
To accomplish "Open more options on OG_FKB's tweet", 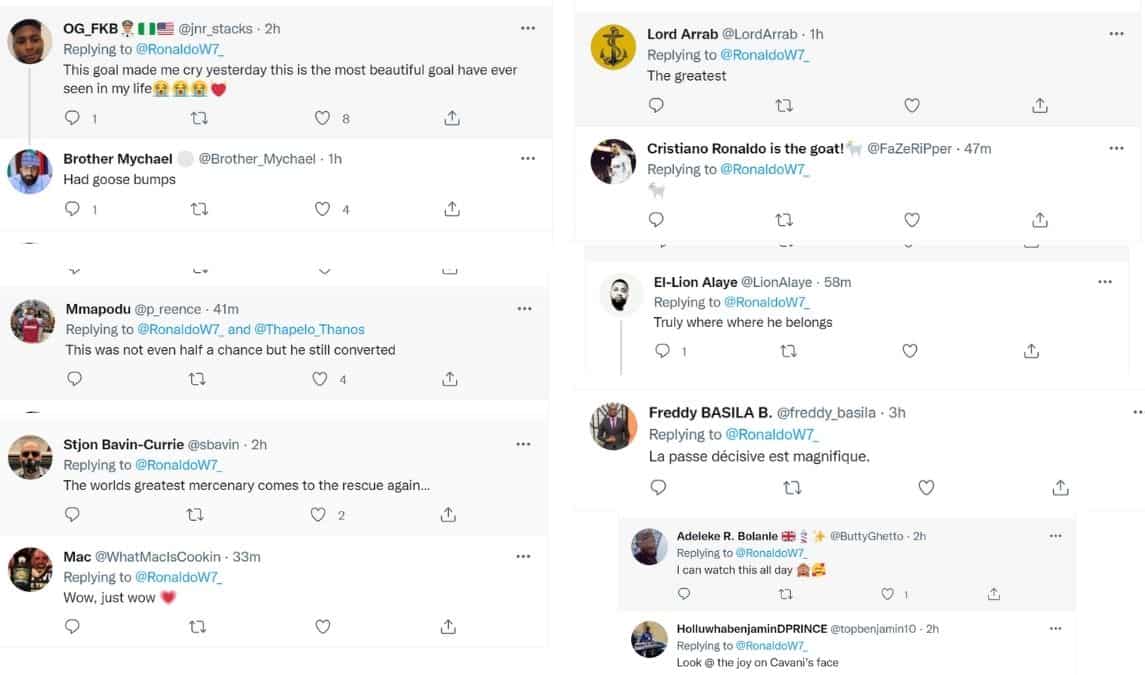I will pos(527,29).
